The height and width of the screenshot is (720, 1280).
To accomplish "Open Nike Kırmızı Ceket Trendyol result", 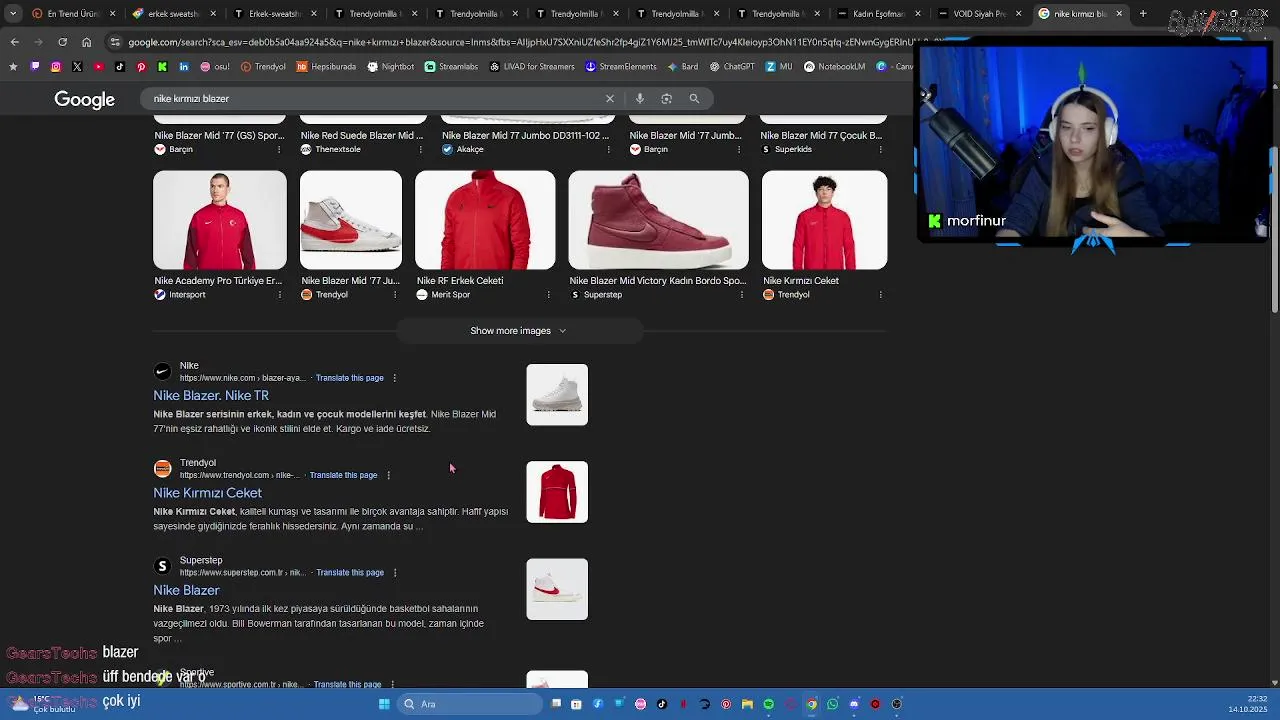I will click(207, 493).
